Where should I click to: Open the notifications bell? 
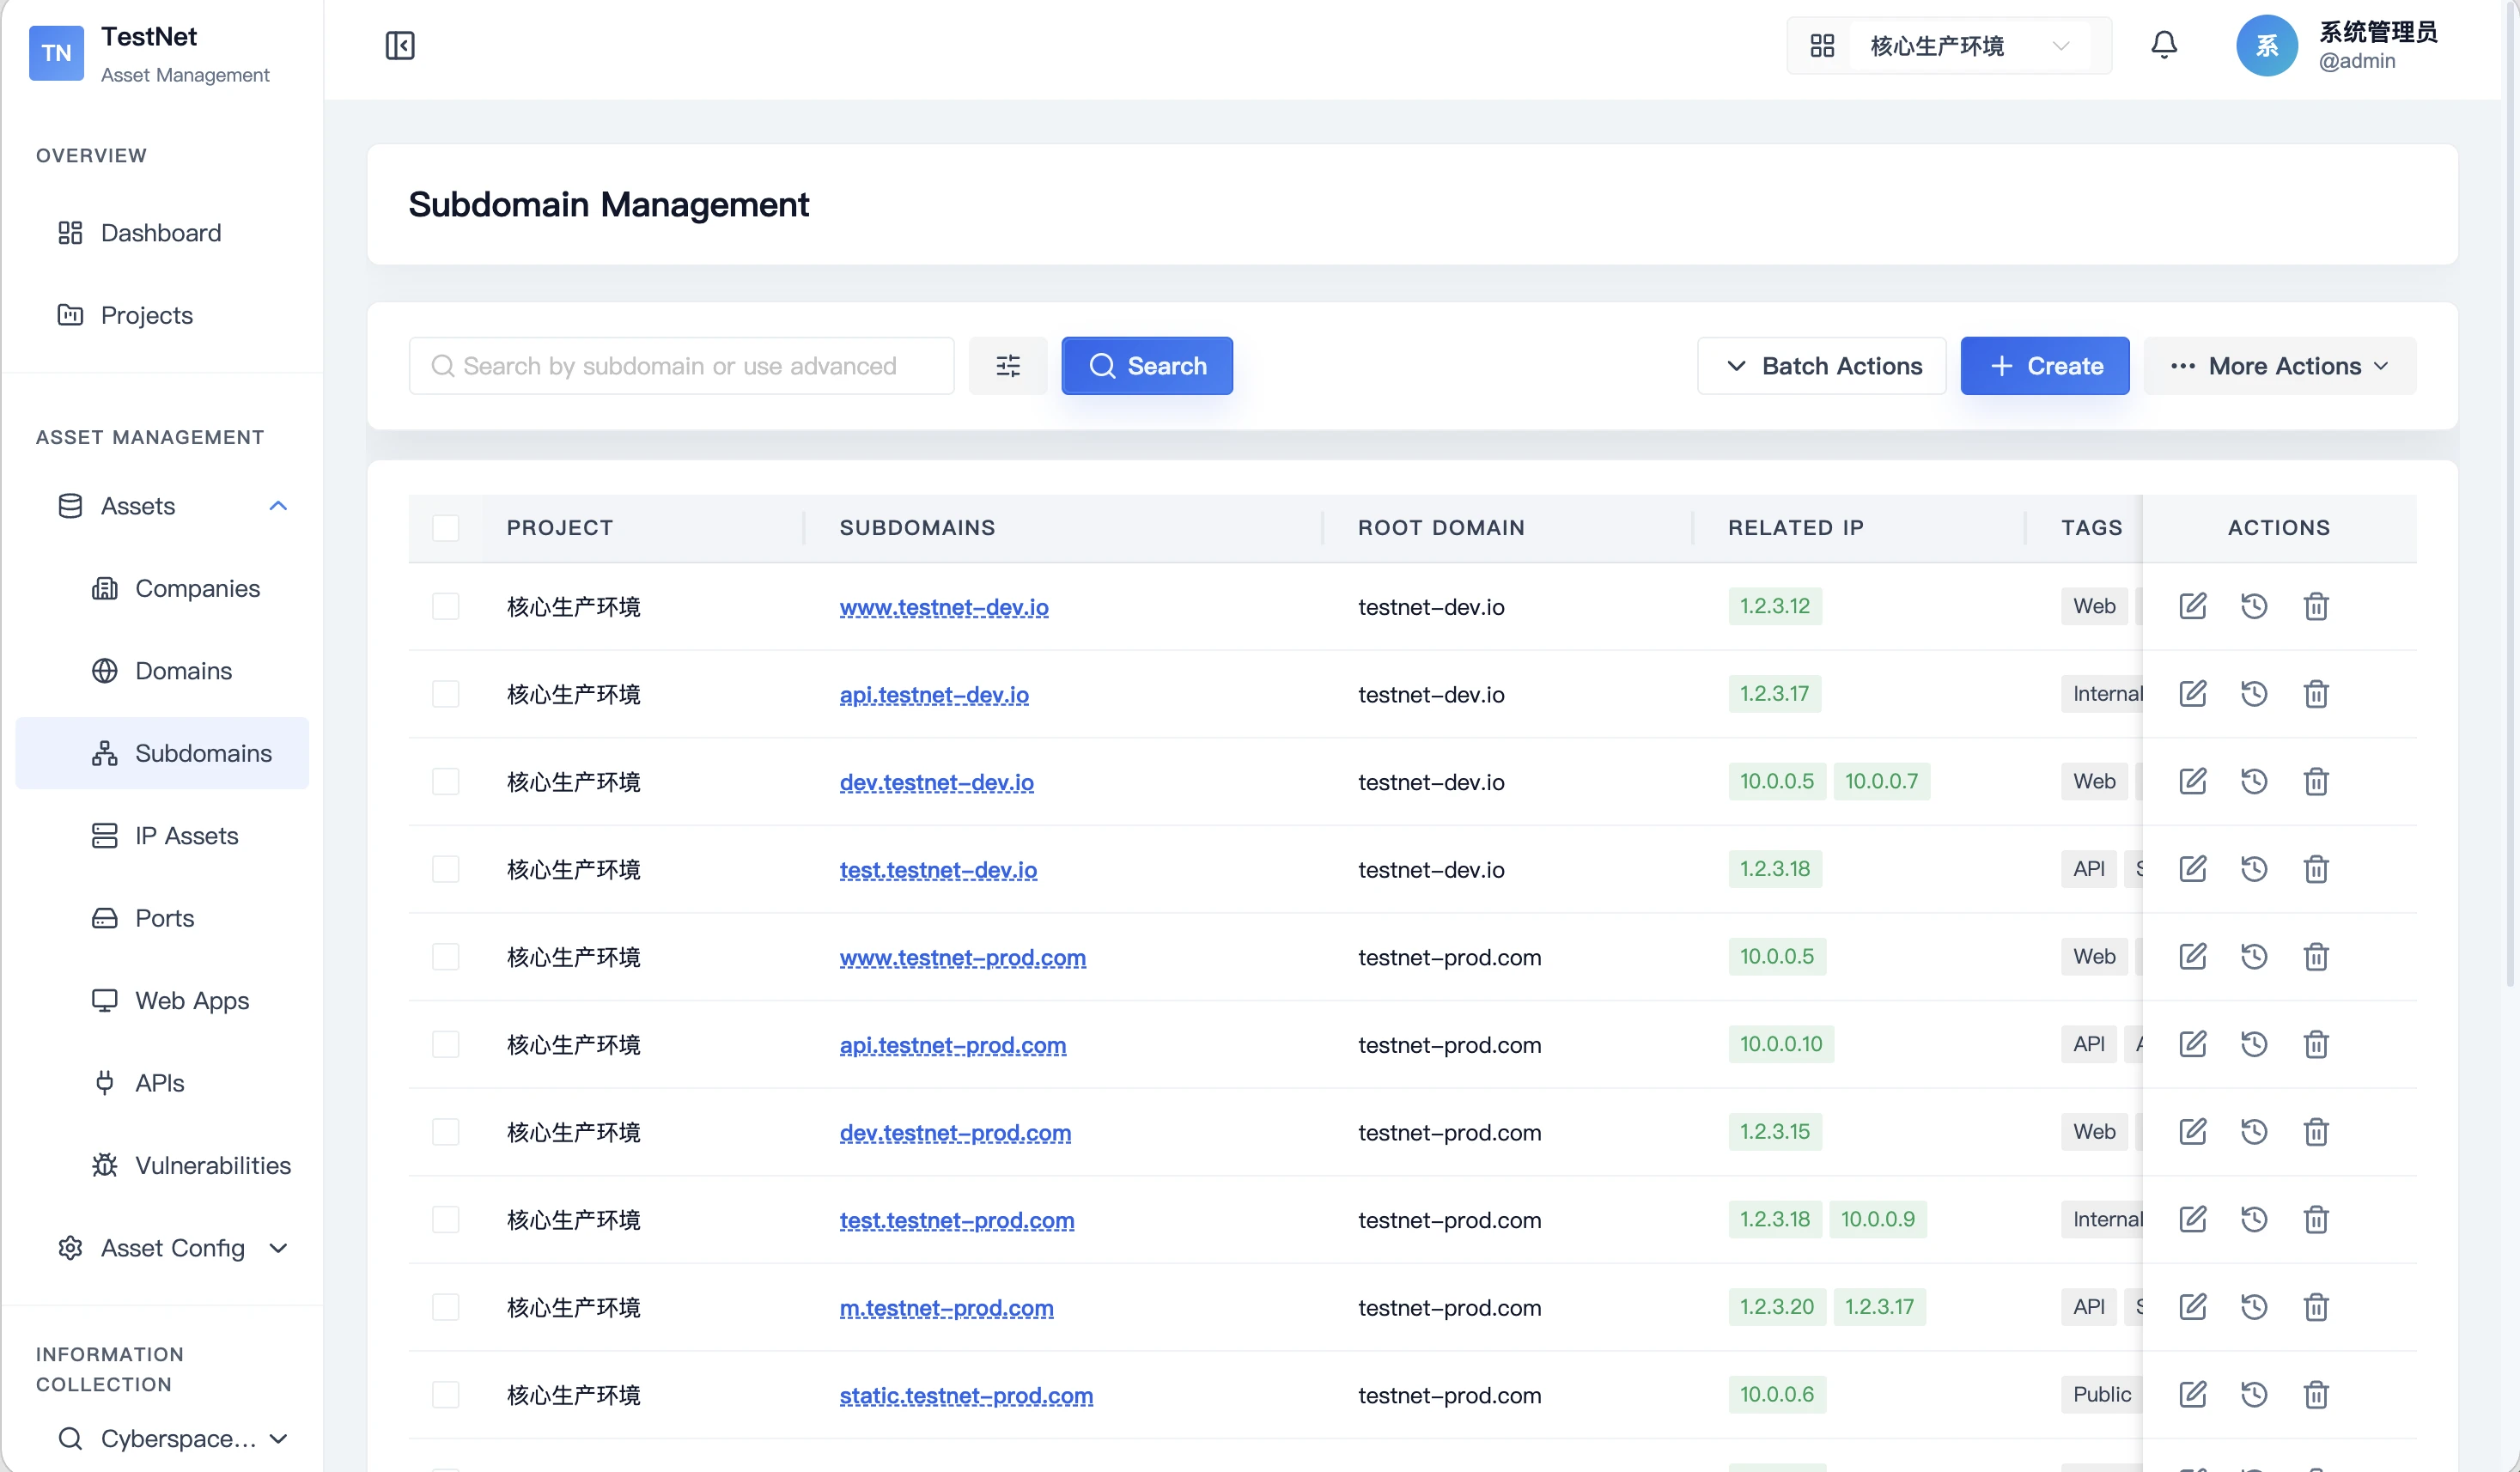[x=2164, y=46]
